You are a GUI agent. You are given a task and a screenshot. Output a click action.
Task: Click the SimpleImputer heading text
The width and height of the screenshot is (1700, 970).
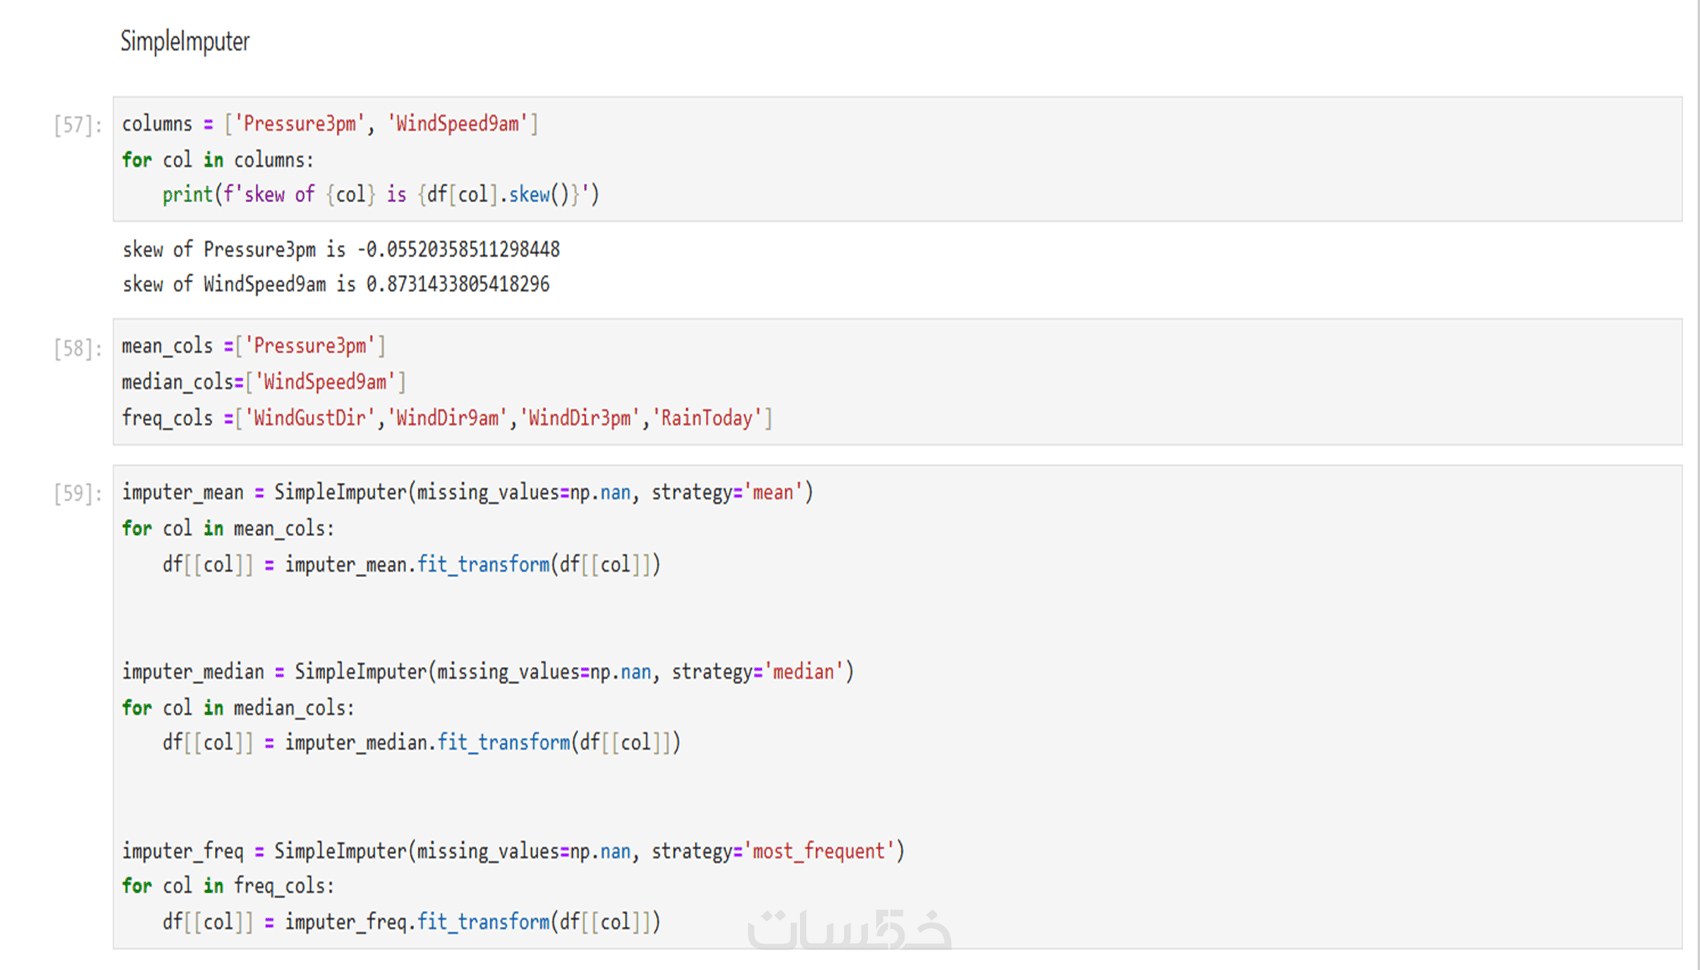185,42
